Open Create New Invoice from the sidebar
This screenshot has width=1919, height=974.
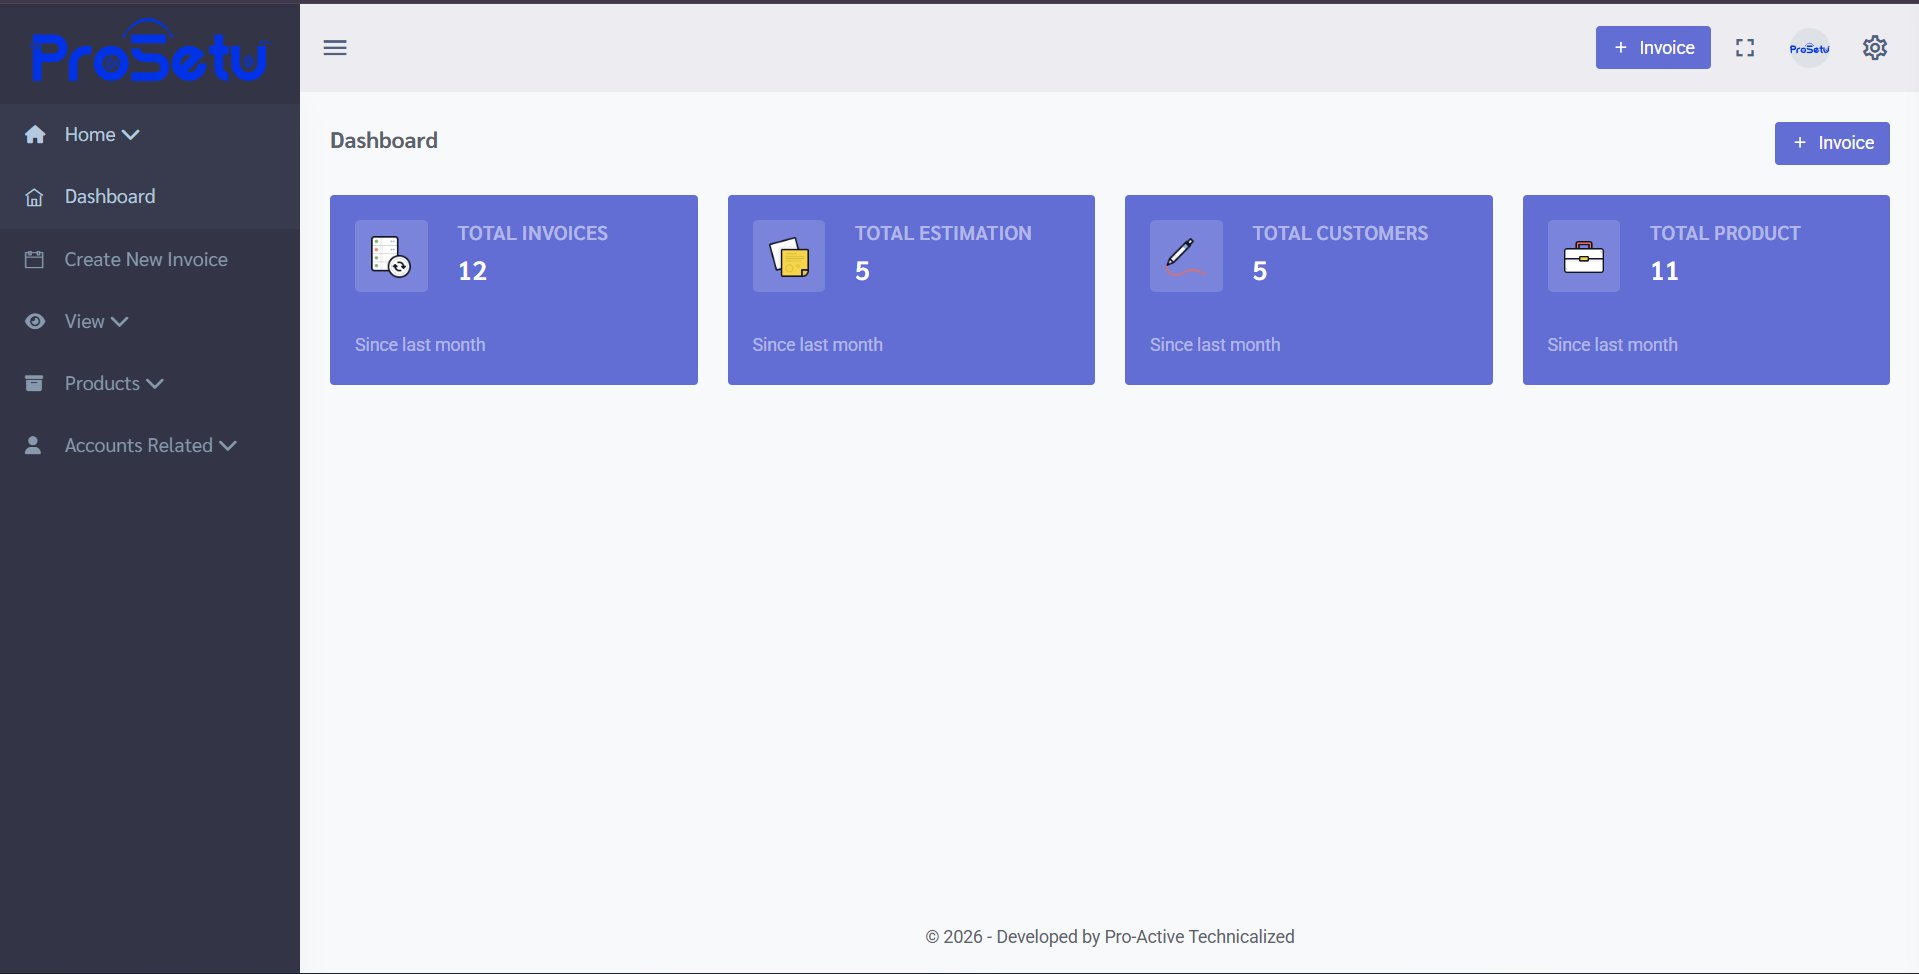coord(150,260)
